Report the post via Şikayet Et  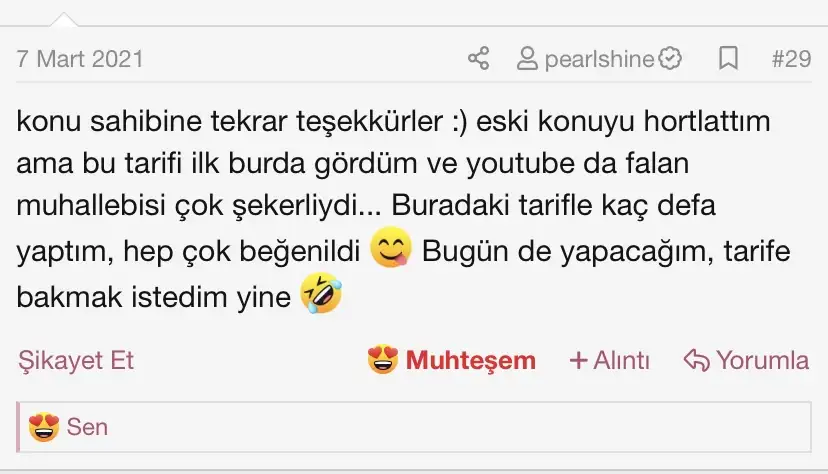click(x=76, y=361)
